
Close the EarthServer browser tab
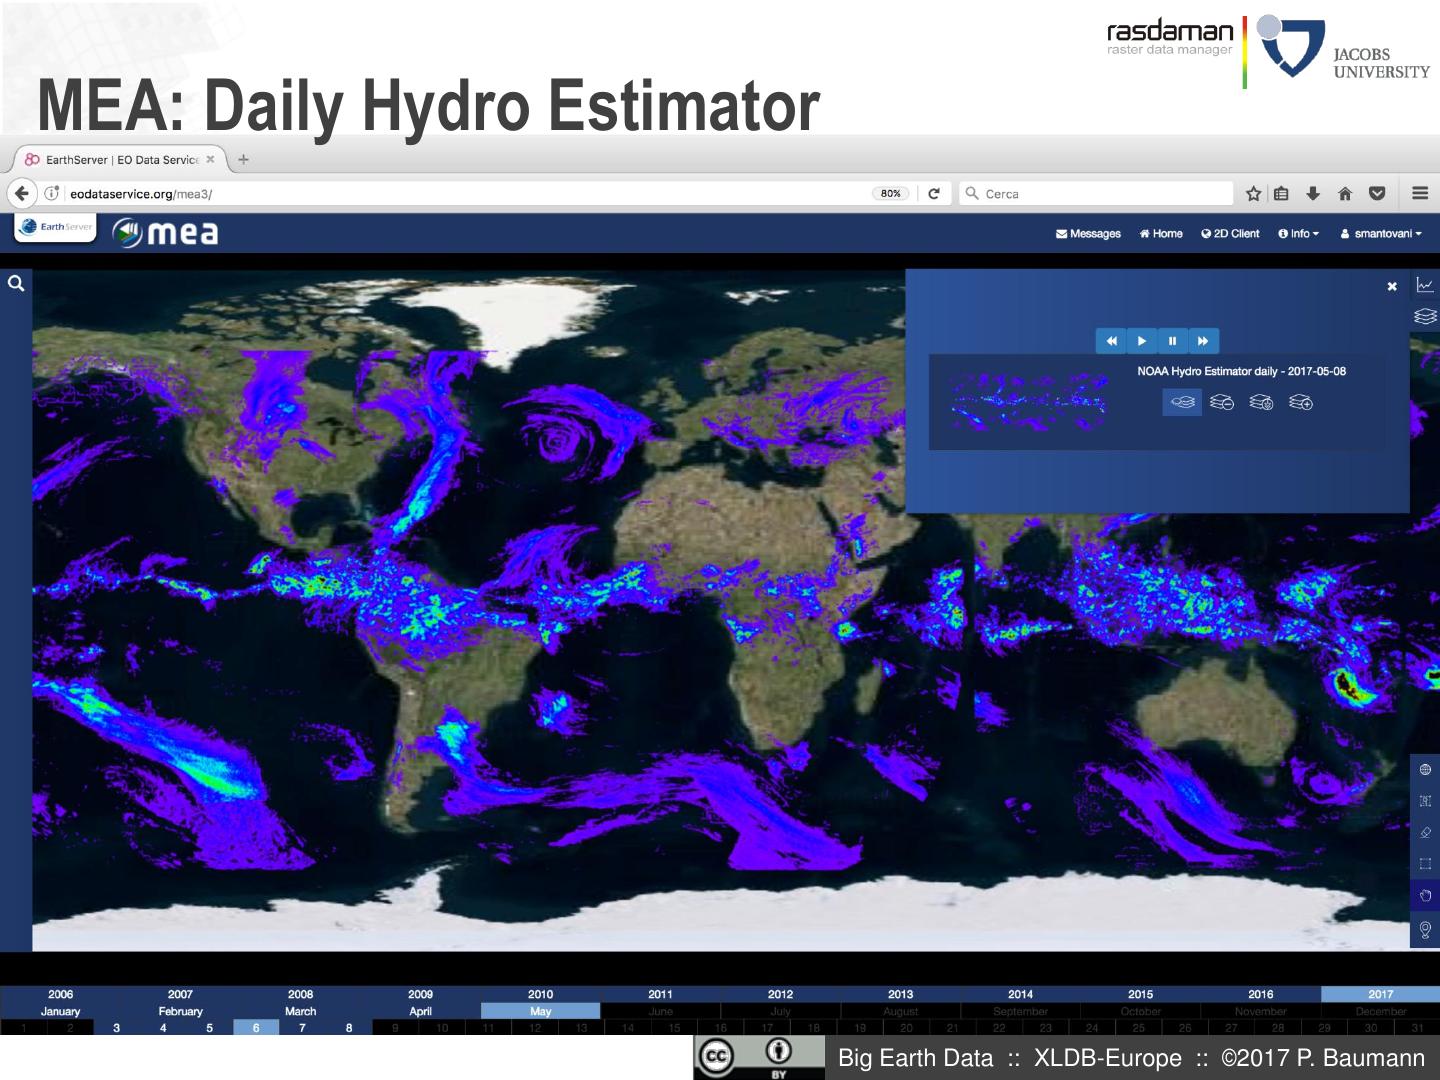(210, 160)
